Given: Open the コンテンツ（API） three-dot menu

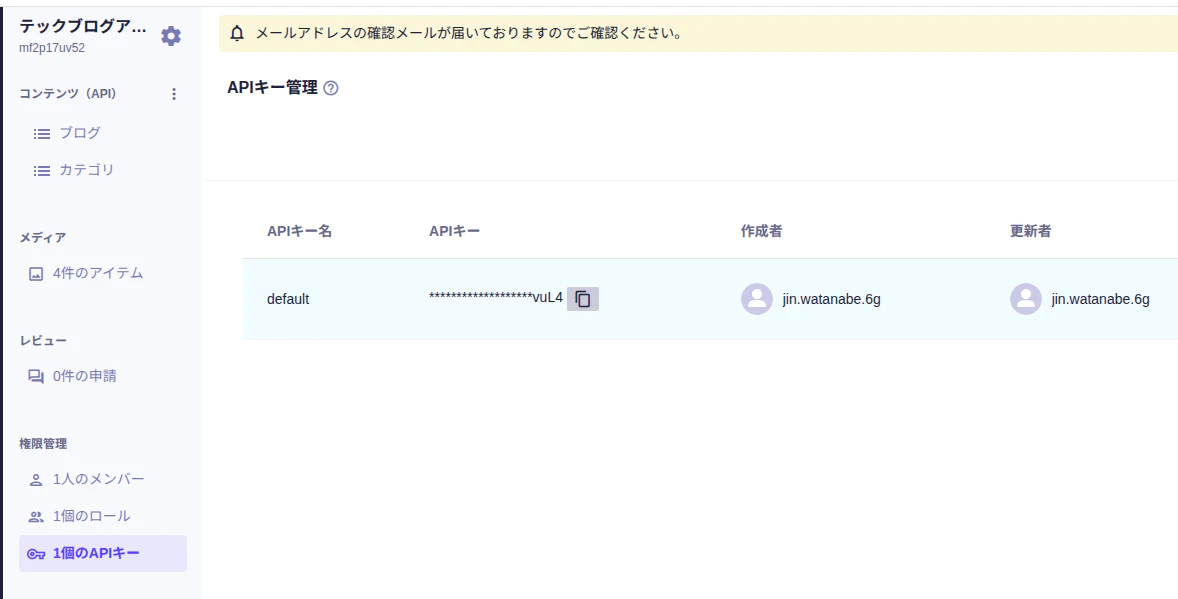Looking at the screenshot, I should click(x=174, y=94).
